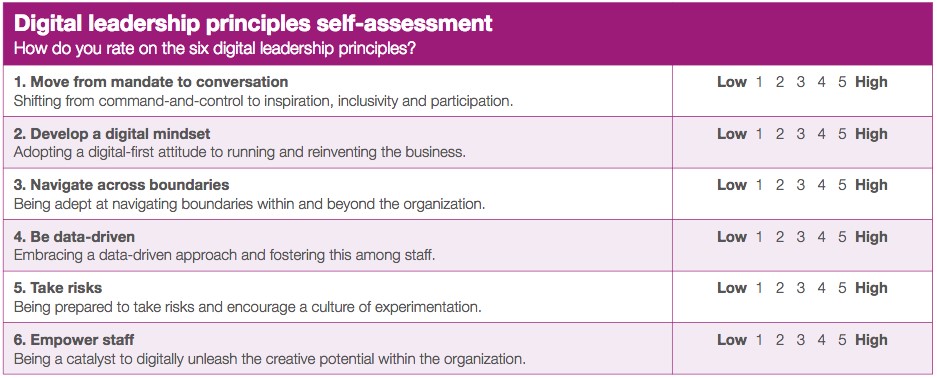Image resolution: width=937 pixels, height=378 pixels.
Task: Choose rating 3 for Develop a digital mindset
Action: coord(801,134)
